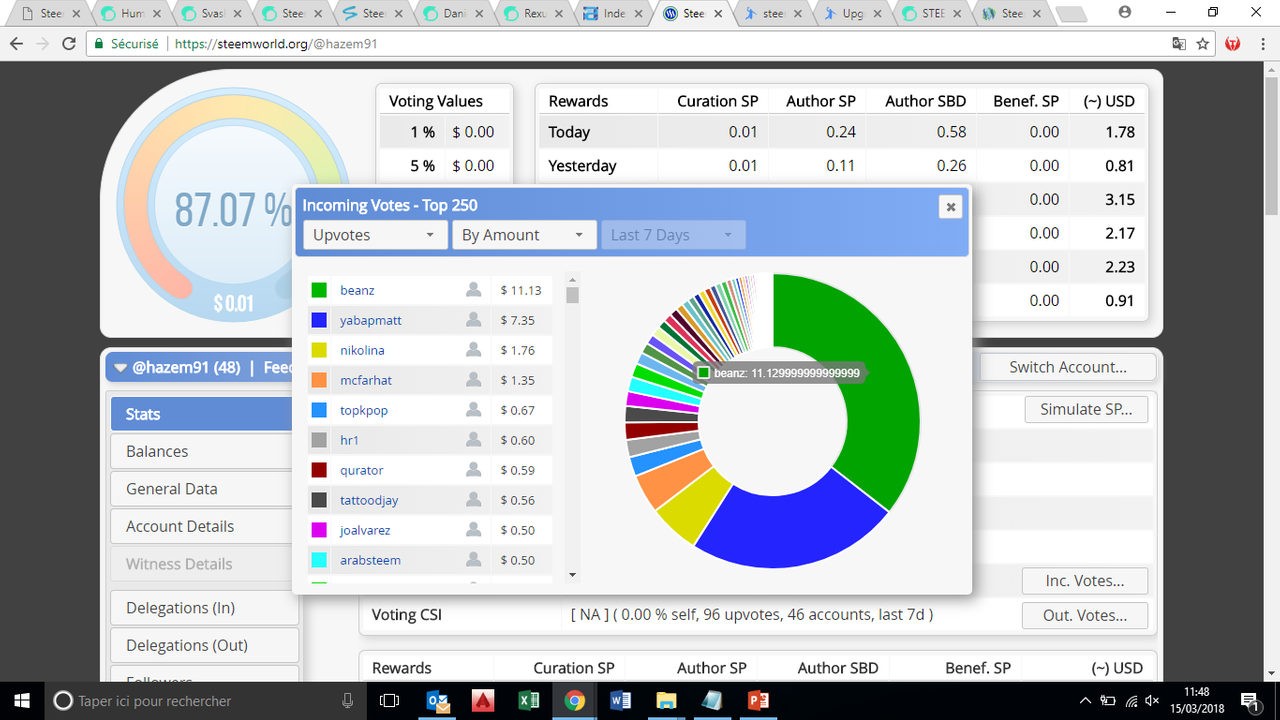Click the user icon next to yabapmatt

pos(474,320)
